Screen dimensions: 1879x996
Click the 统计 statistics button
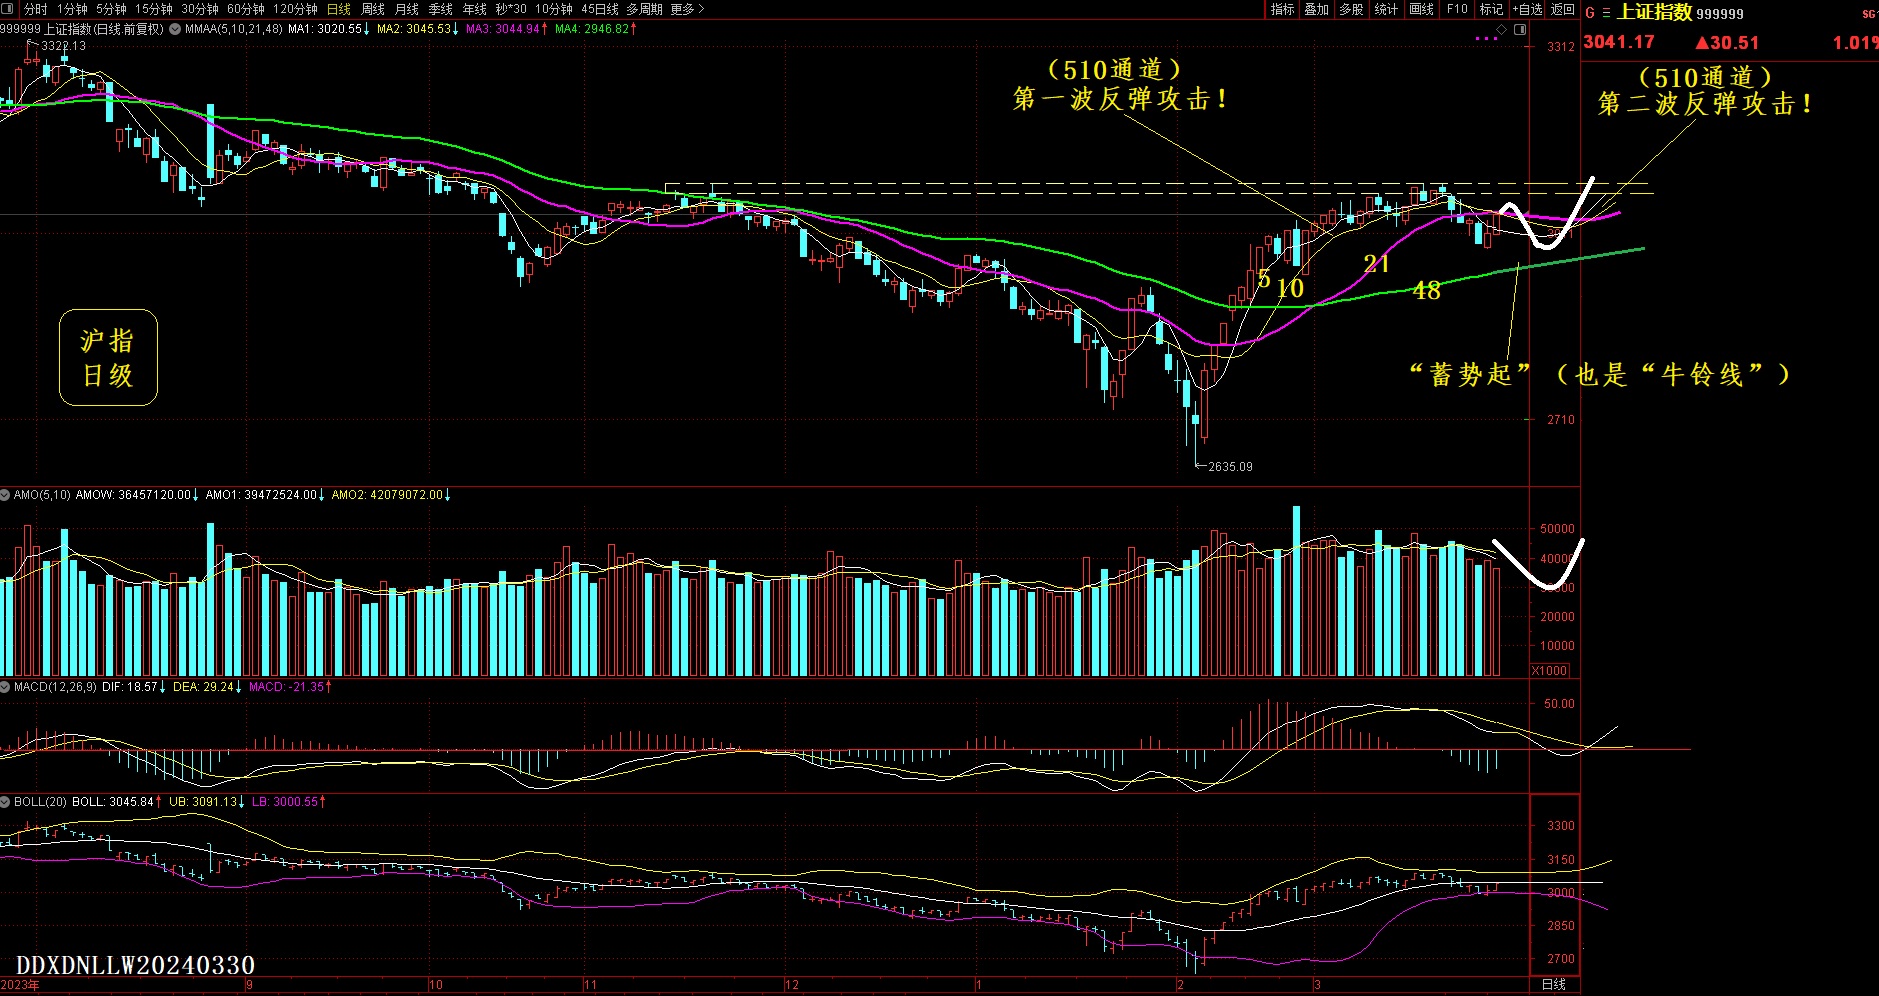1387,9
